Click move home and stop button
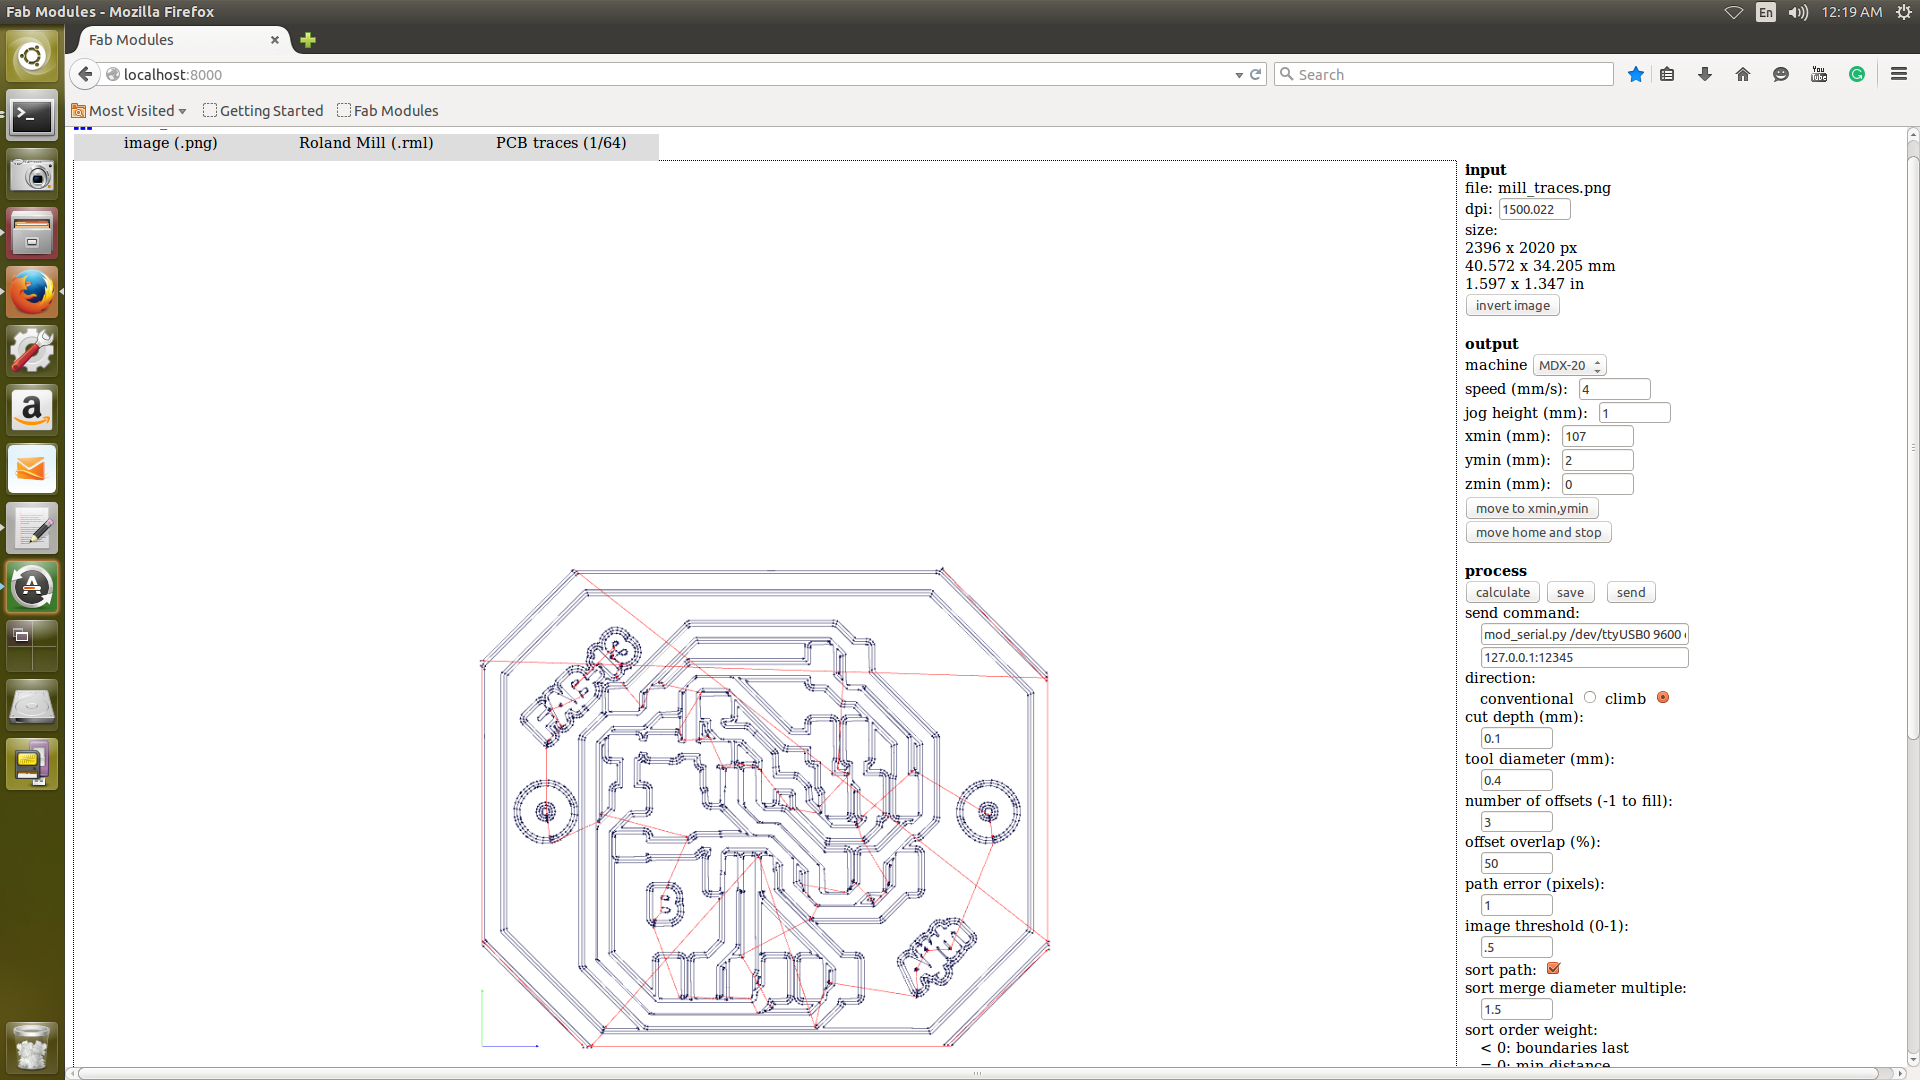Viewport: 1920px width, 1080px height. pos(1539,531)
